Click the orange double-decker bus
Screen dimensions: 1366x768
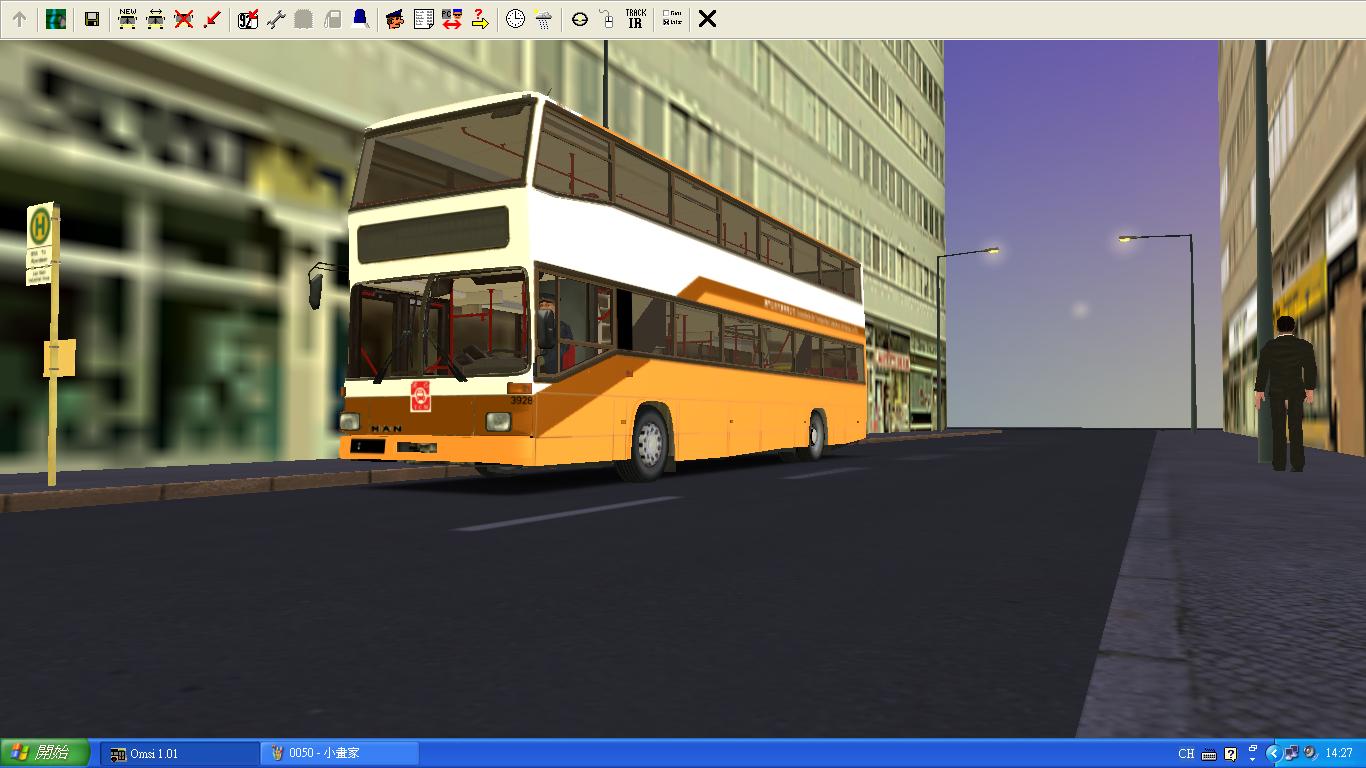[600, 290]
